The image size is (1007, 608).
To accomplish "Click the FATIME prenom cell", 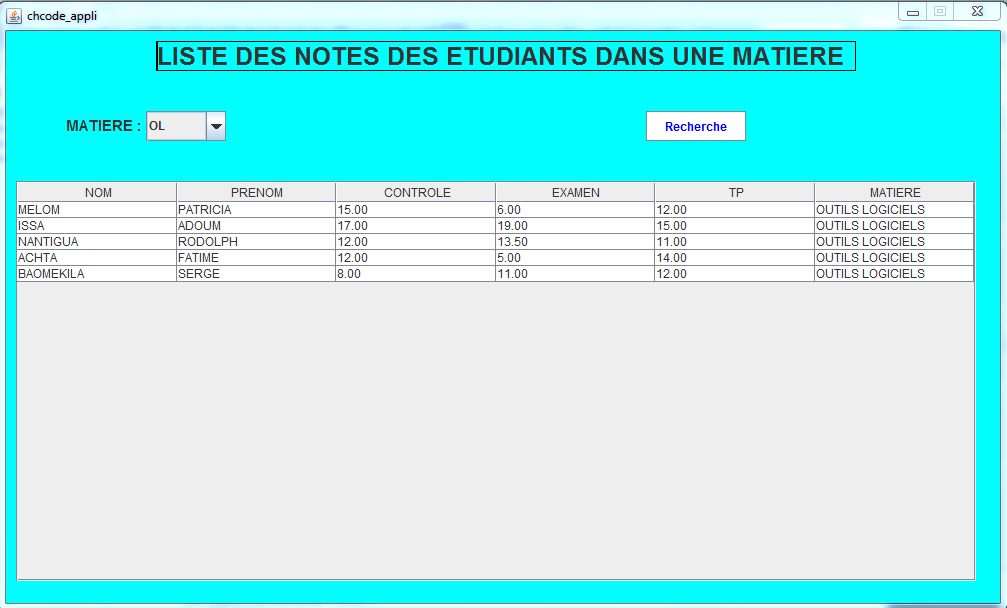I will coord(256,258).
